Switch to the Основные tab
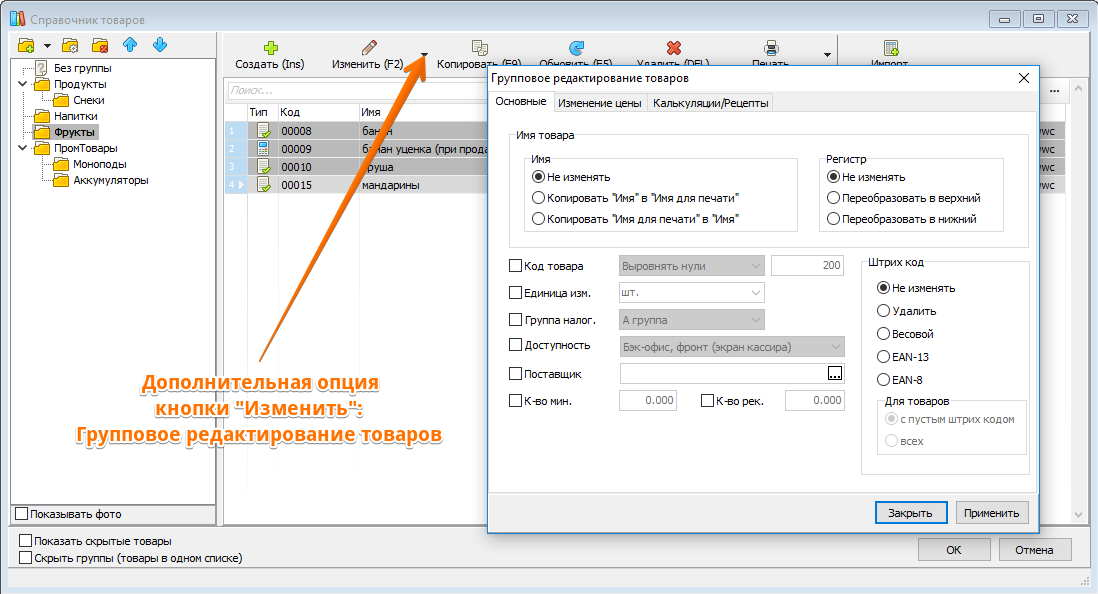 click(520, 102)
